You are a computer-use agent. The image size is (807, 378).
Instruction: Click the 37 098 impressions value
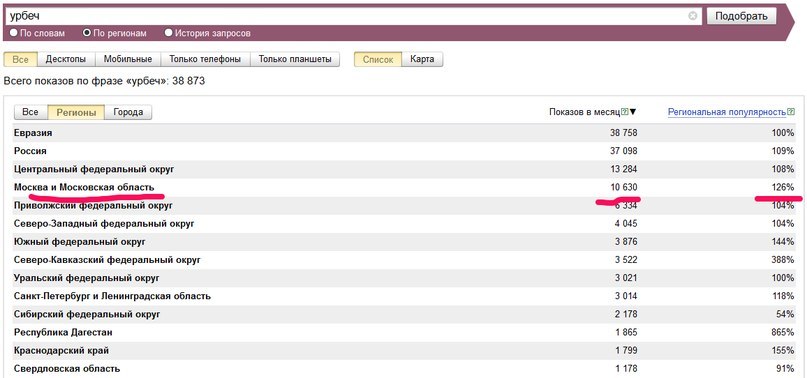coord(623,151)
